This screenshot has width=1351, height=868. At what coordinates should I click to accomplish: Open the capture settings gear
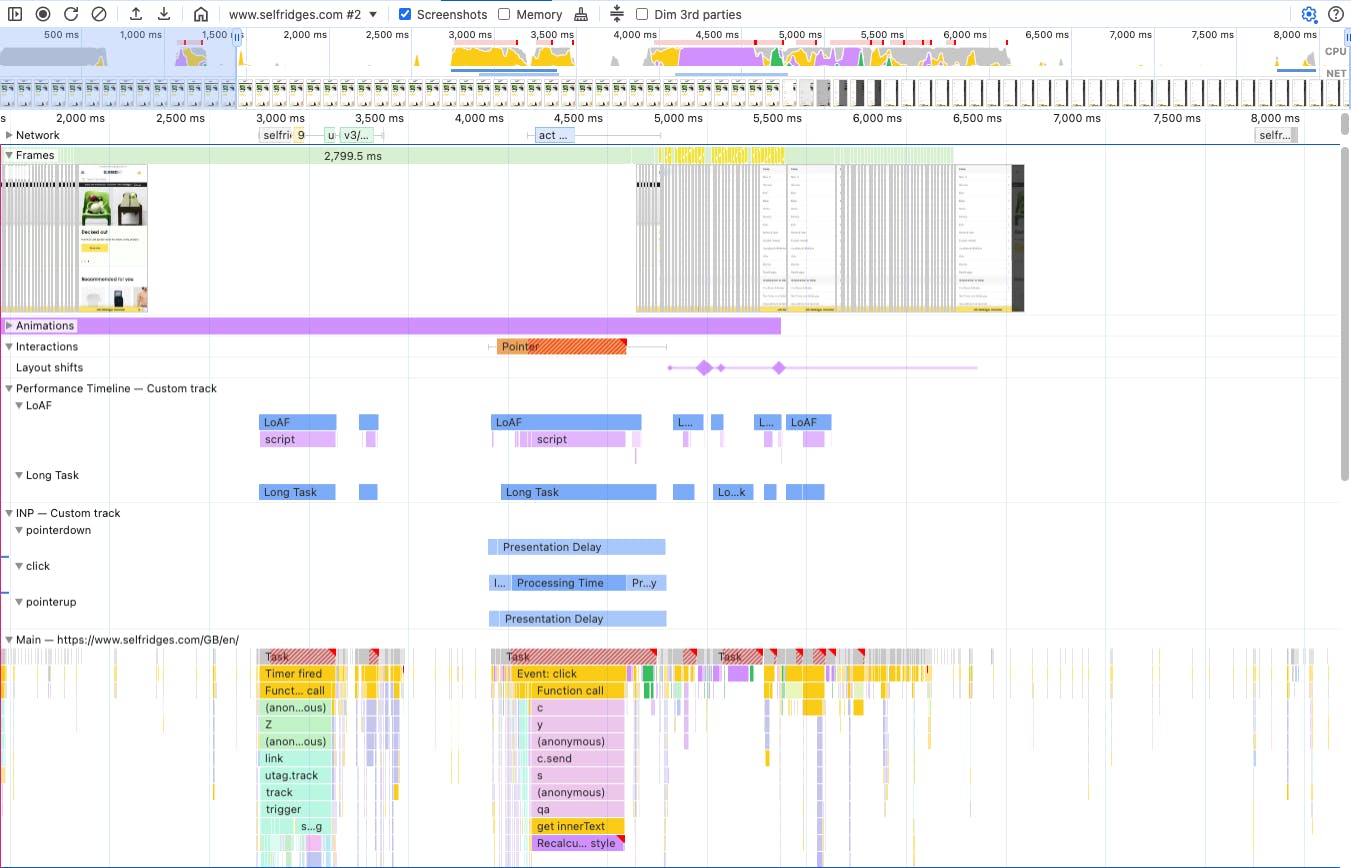(x=1308, y=14)
